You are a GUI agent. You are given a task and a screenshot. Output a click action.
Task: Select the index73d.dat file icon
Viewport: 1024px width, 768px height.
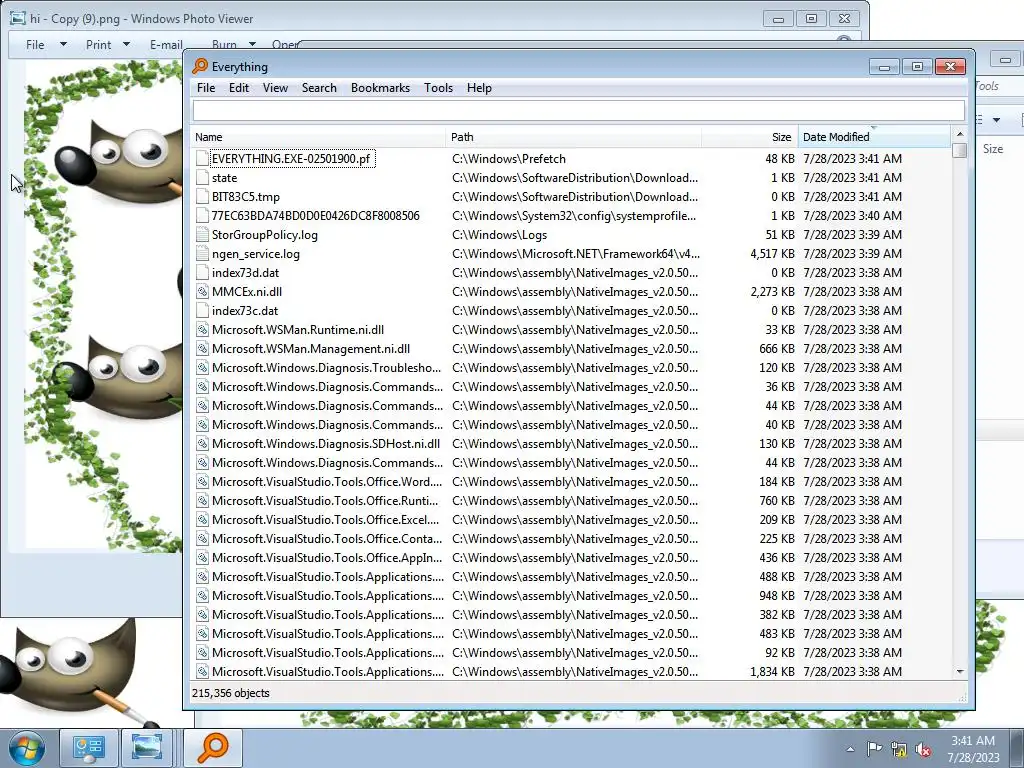tap(202, 272)
